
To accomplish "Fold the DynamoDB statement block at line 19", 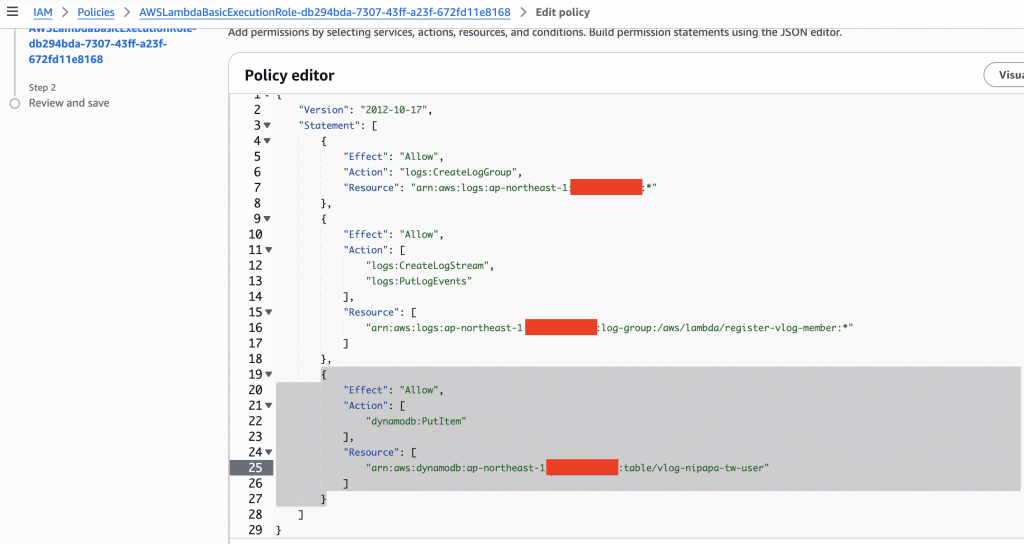I will tap(267, 375).
